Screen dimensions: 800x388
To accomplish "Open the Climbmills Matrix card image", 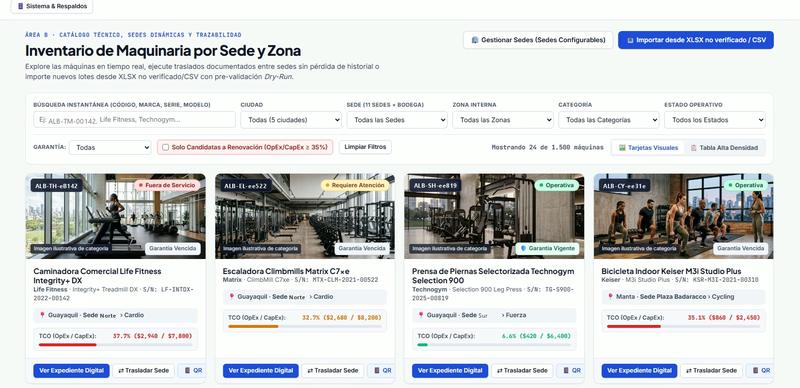I will [305, 216].
